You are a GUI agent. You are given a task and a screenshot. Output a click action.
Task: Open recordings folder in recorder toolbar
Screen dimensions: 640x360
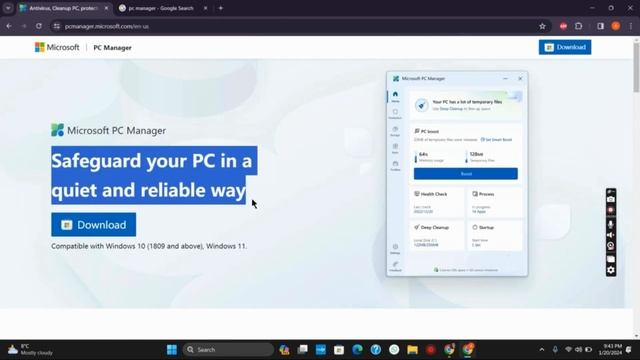pyautogui.click(x=611, y=259)
